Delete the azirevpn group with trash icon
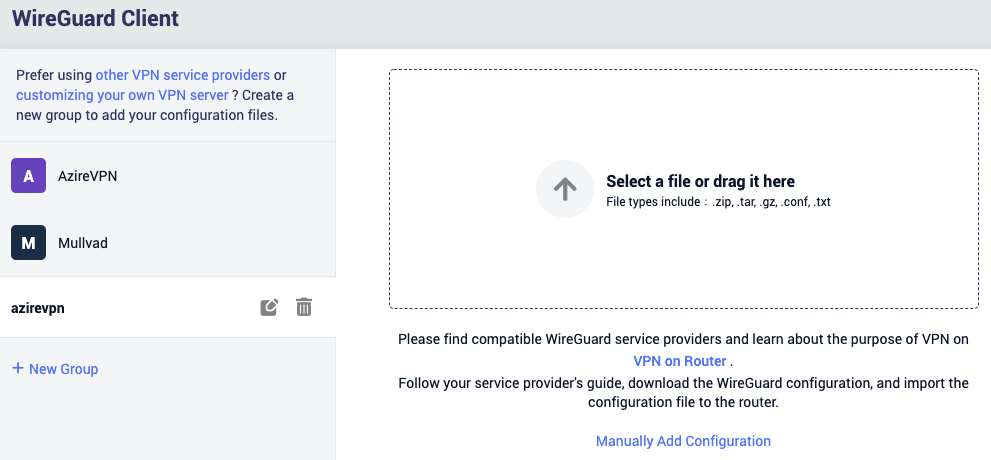Image resolution: width=991 pixels, height=460 pixels. click(304, 307)
